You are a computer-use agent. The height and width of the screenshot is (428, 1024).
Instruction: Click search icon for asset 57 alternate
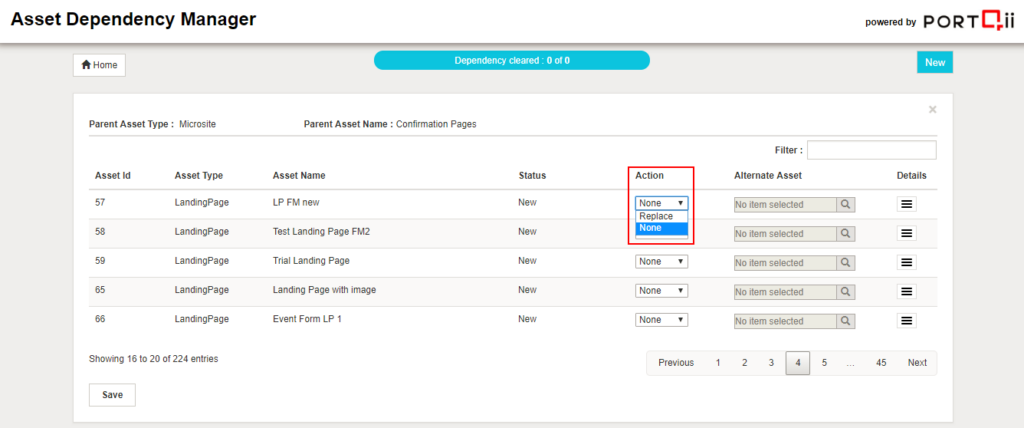(x=845, y=204)
